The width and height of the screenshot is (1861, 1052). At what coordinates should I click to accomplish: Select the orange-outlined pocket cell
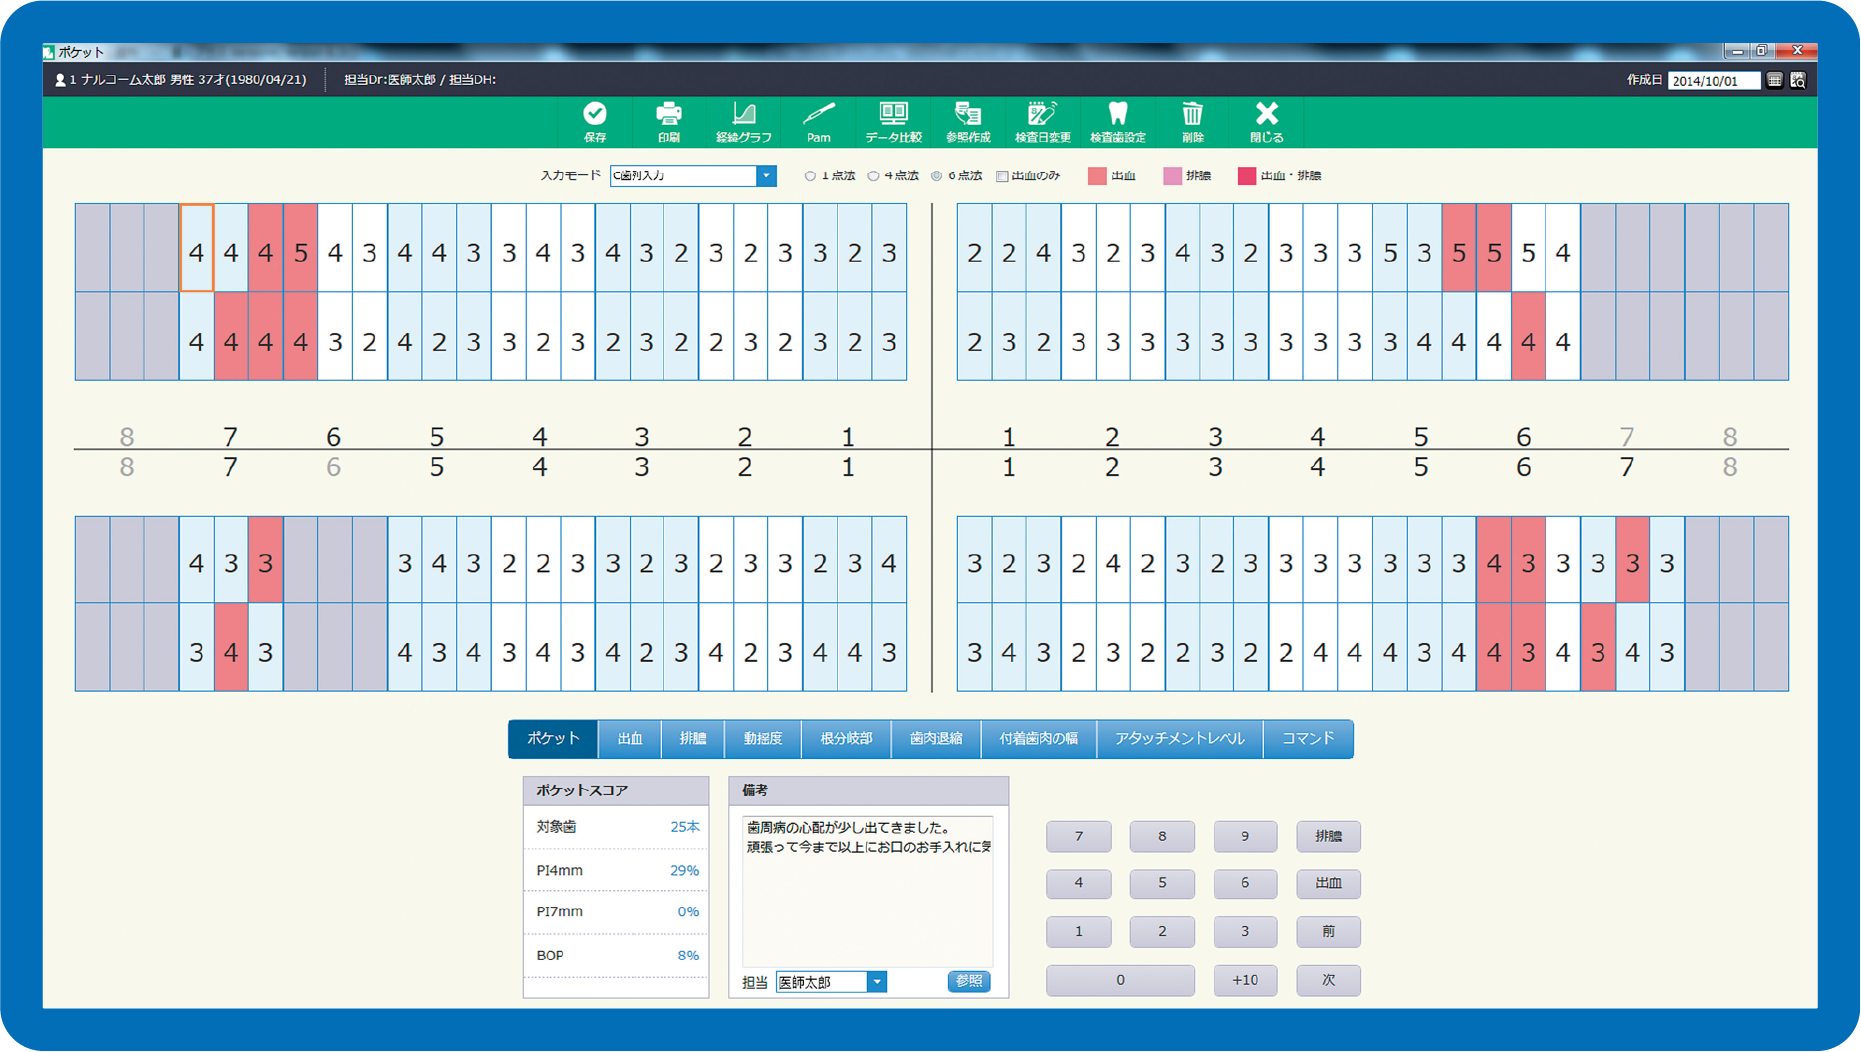pos(197,248)
